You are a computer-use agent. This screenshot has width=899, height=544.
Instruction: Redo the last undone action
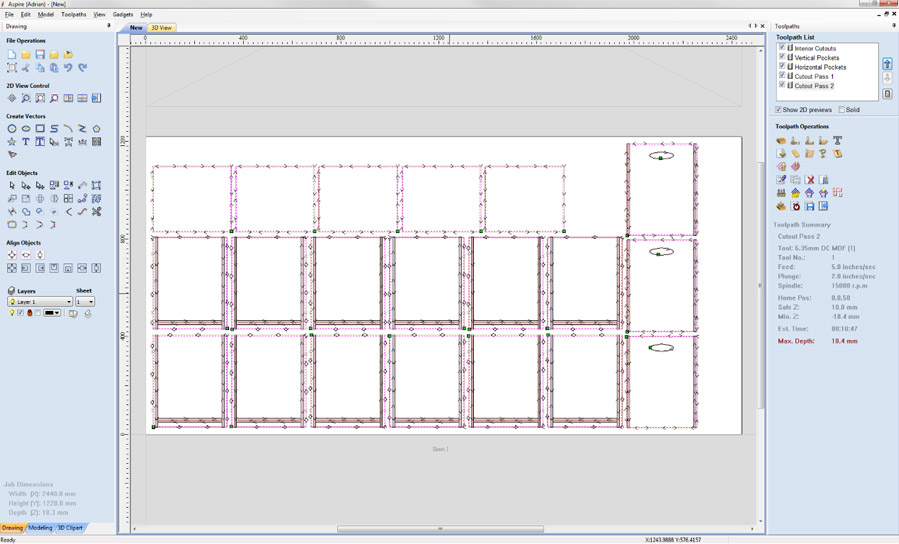pyautogui.click(x=83, y=68)
